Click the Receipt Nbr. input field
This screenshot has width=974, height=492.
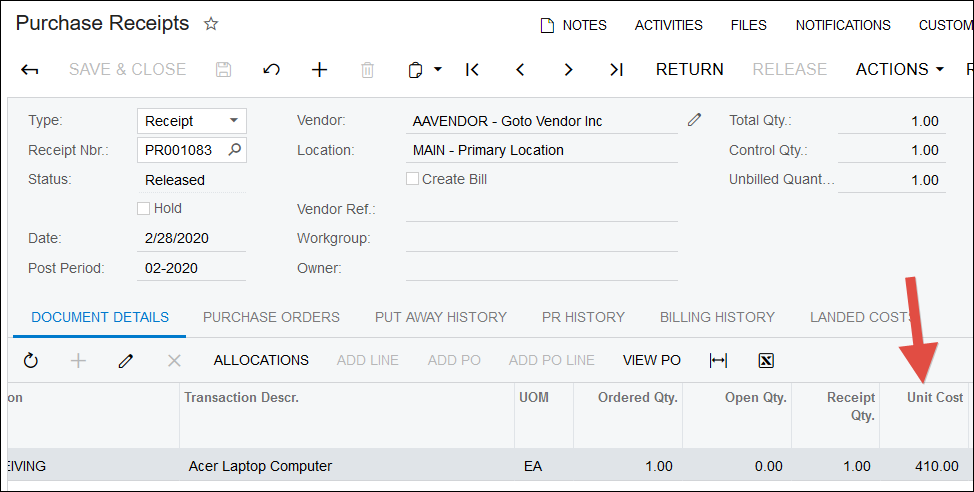point(184,151)
